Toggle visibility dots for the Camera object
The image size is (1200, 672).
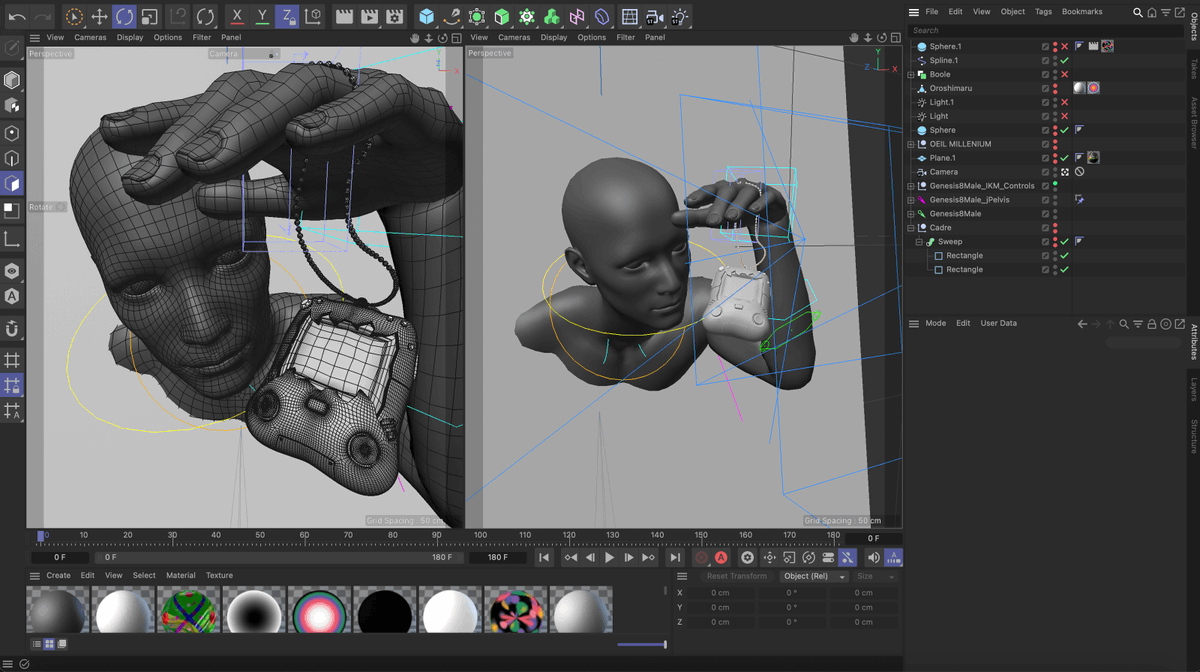1055,172
